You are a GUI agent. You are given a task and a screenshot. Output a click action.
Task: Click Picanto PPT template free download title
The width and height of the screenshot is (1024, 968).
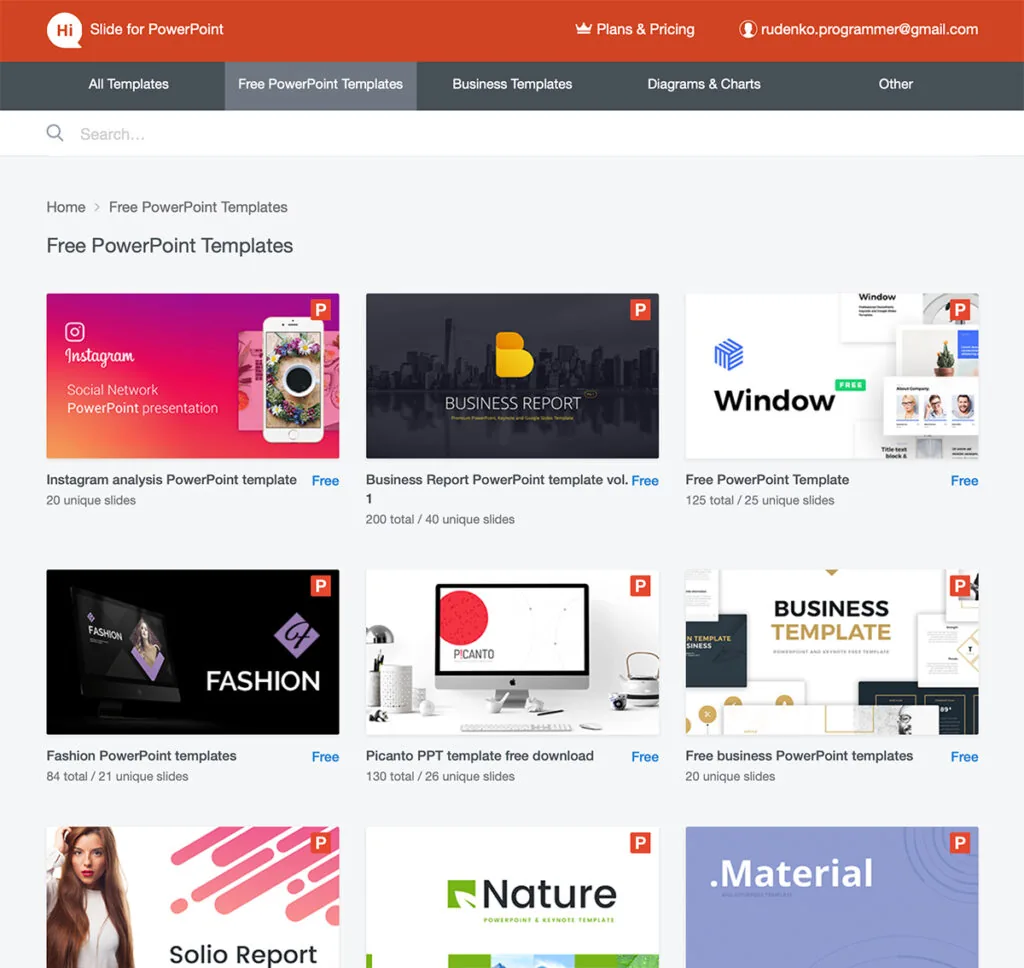coord(479,756)
